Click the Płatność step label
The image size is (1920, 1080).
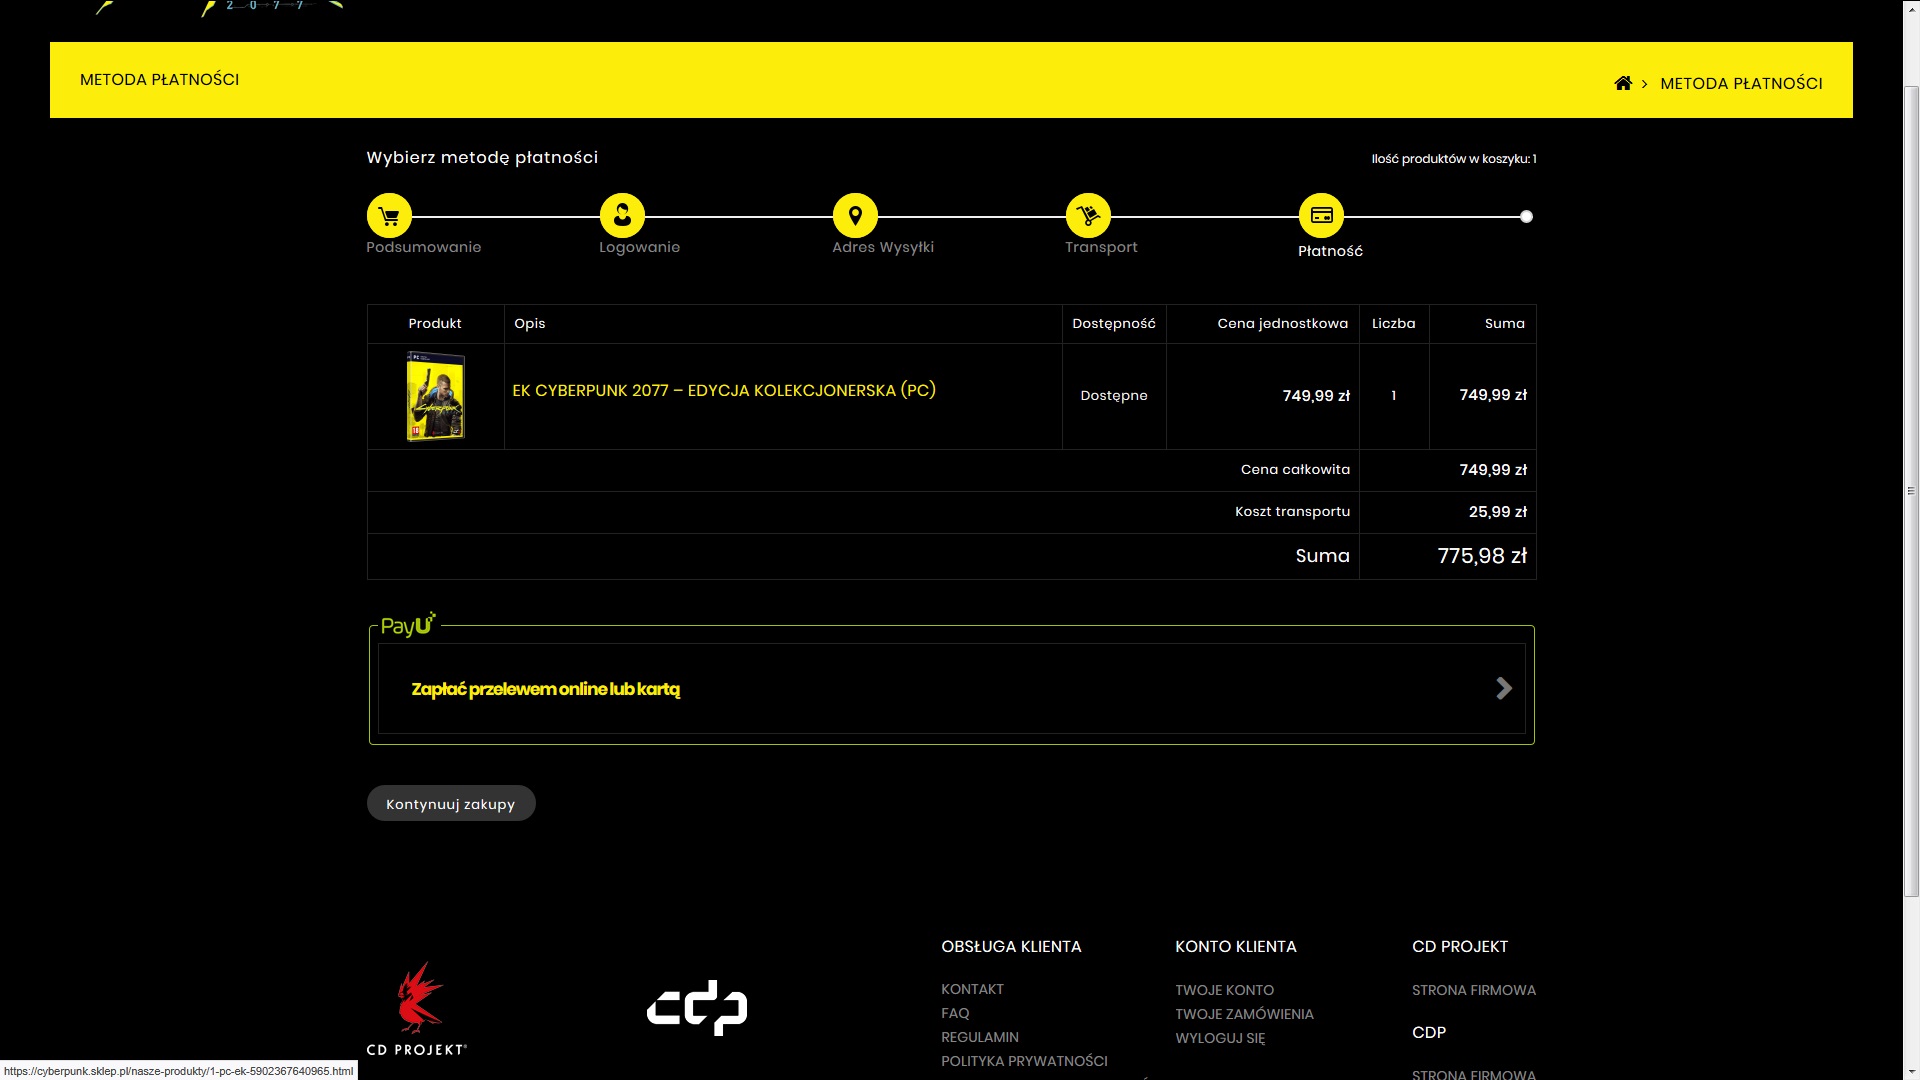pos(1330,251)
